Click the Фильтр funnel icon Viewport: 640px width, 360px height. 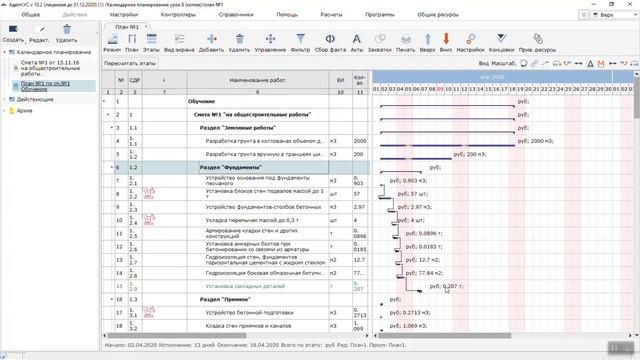[300, 40]
